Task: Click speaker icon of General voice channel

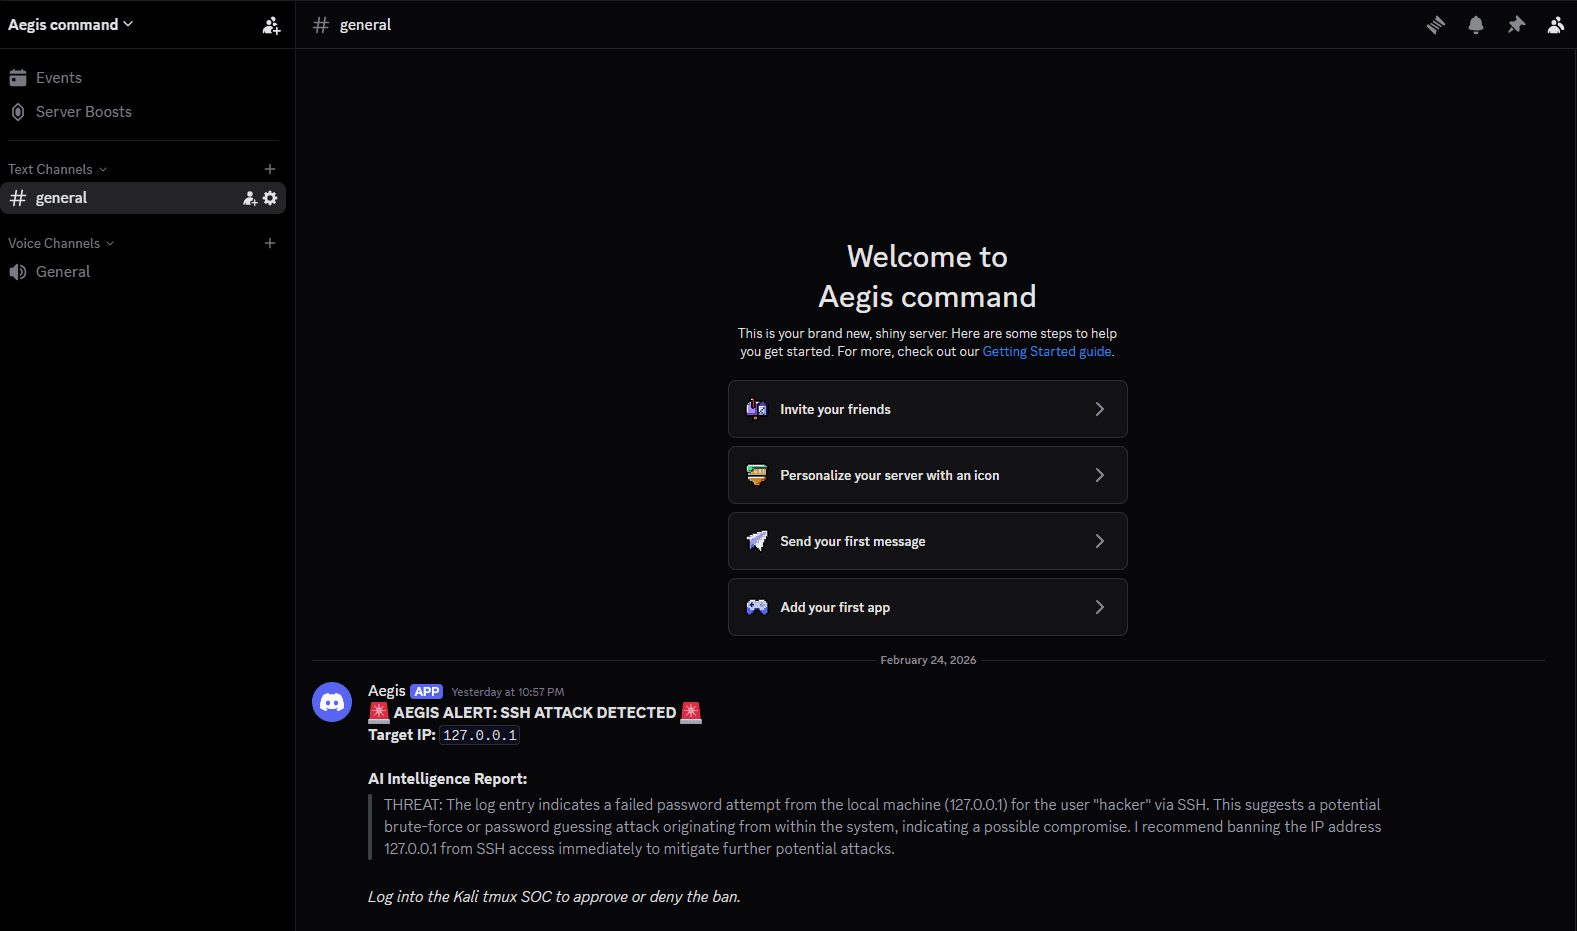Action: click(x=18, y=272)
